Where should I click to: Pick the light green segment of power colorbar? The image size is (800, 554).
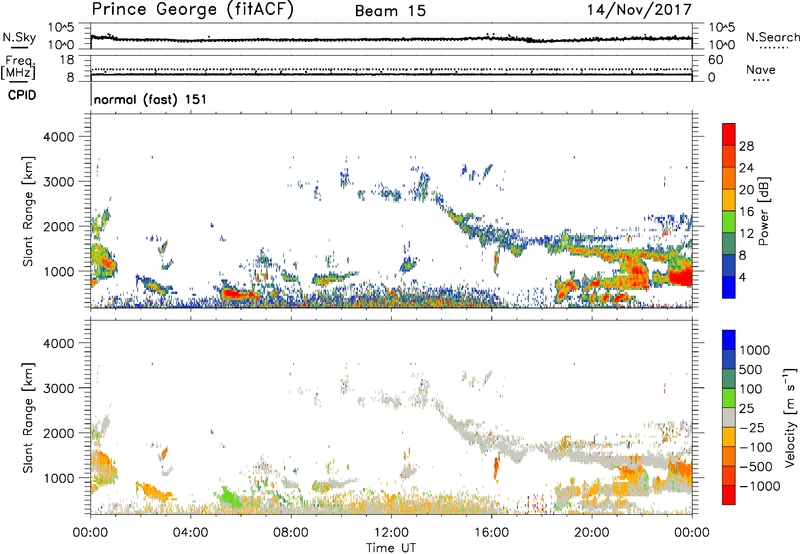coord(729,222)
